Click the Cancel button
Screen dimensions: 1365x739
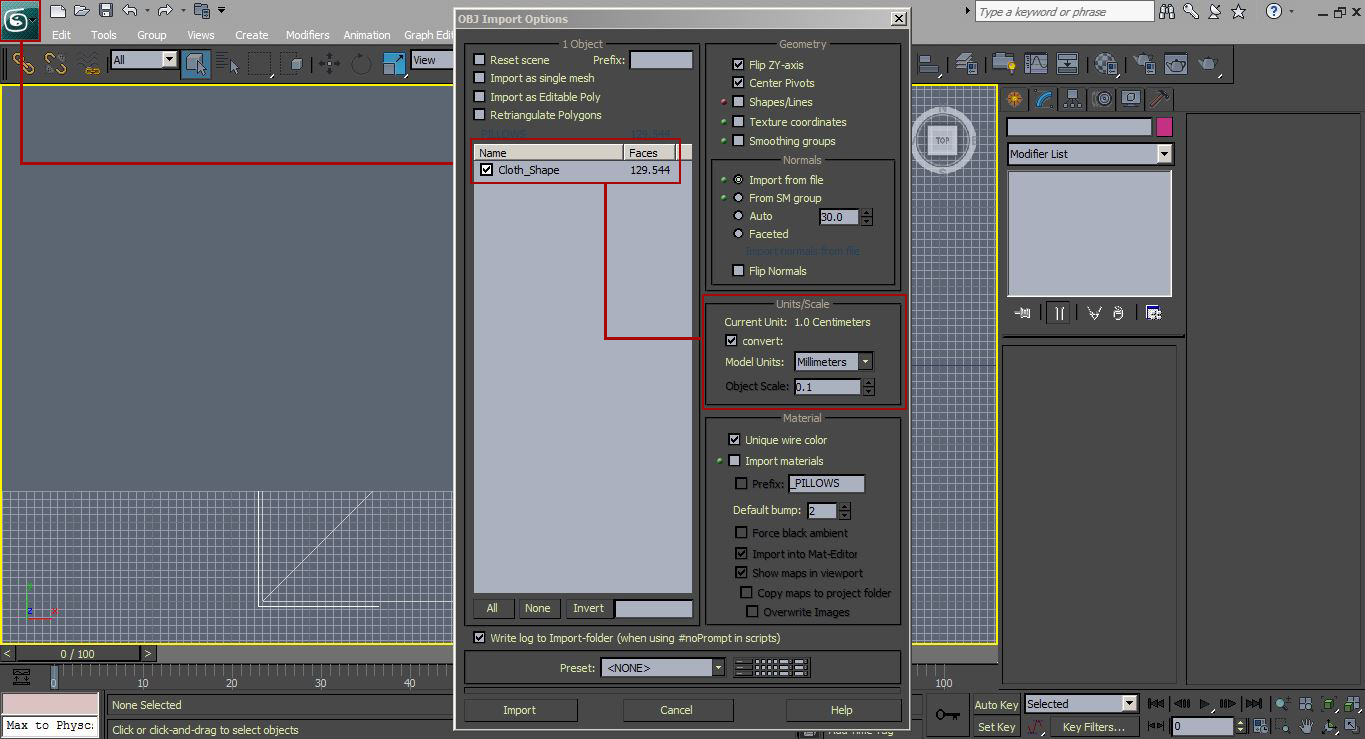677,710
